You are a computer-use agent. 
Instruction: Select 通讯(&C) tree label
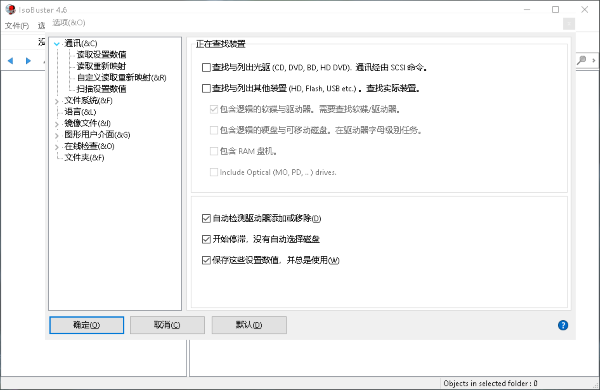(x=81, y=43)
